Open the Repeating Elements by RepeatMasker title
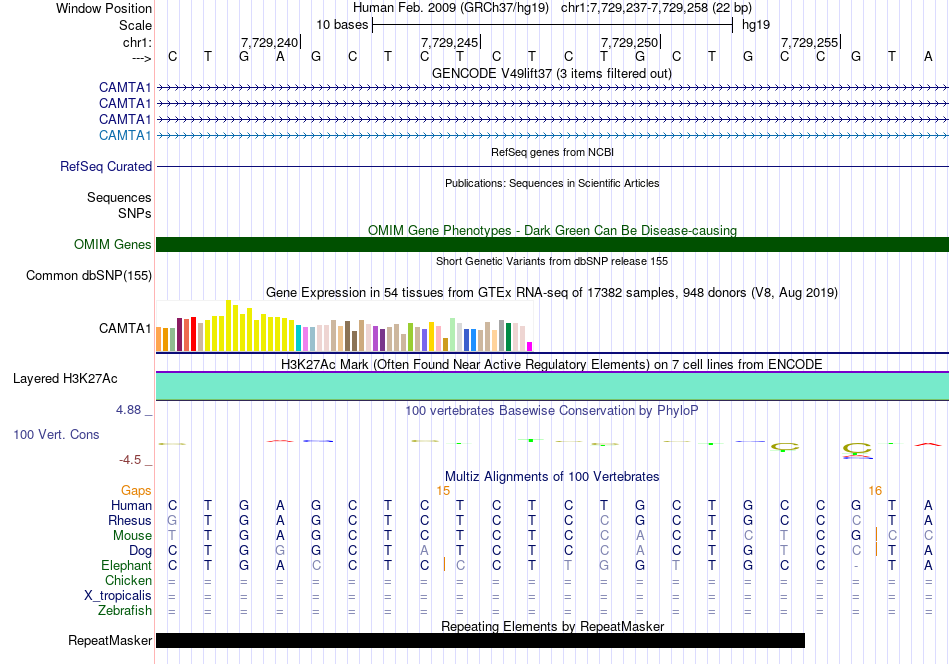Screen dimensions: 950x664 coord(552,626)
